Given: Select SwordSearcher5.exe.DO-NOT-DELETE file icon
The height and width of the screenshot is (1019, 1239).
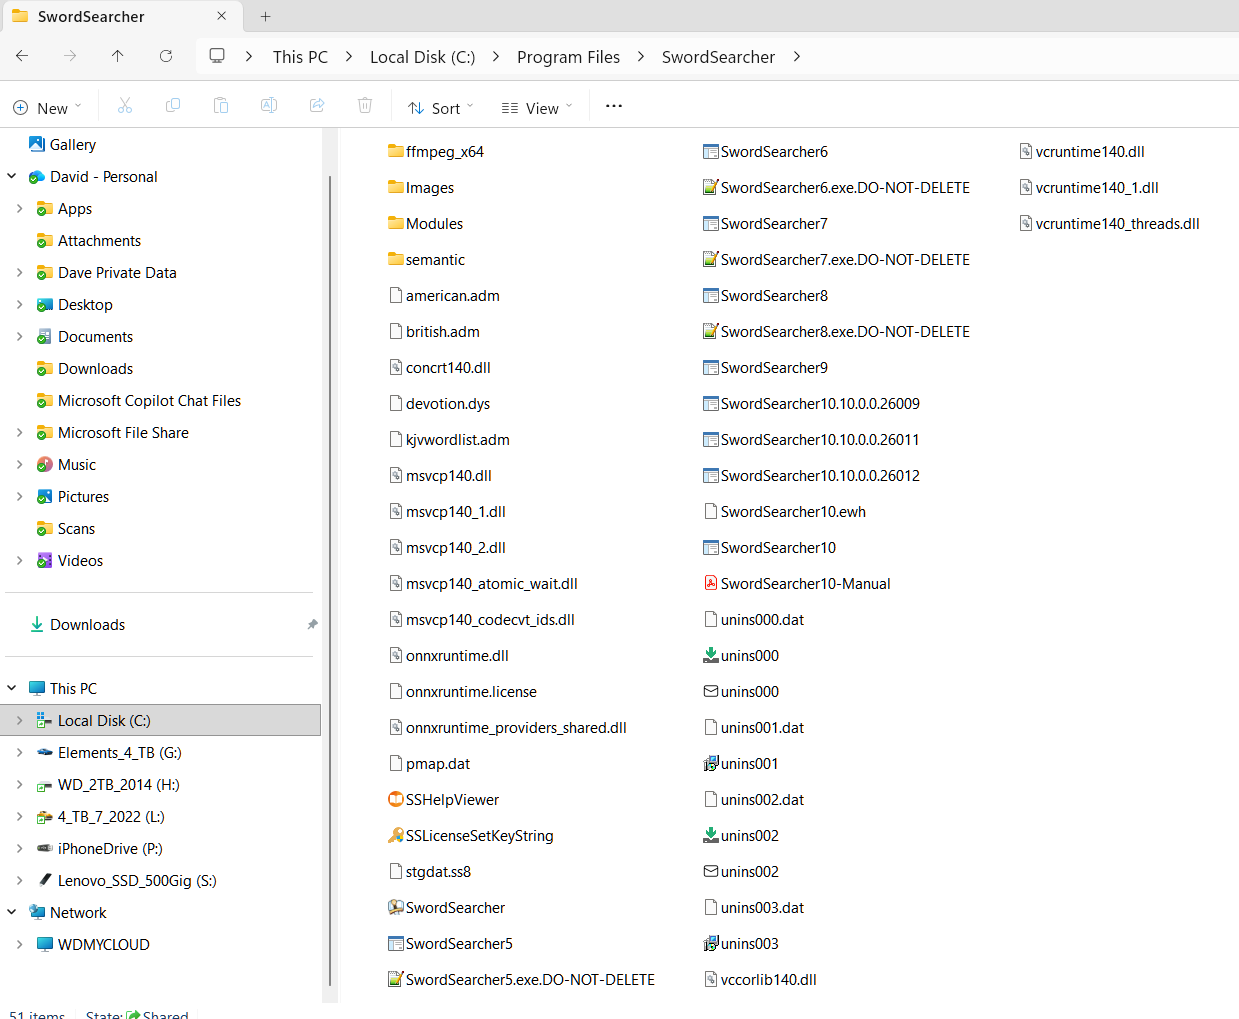Looking at the screenshot, I should (x=396, y=979).
